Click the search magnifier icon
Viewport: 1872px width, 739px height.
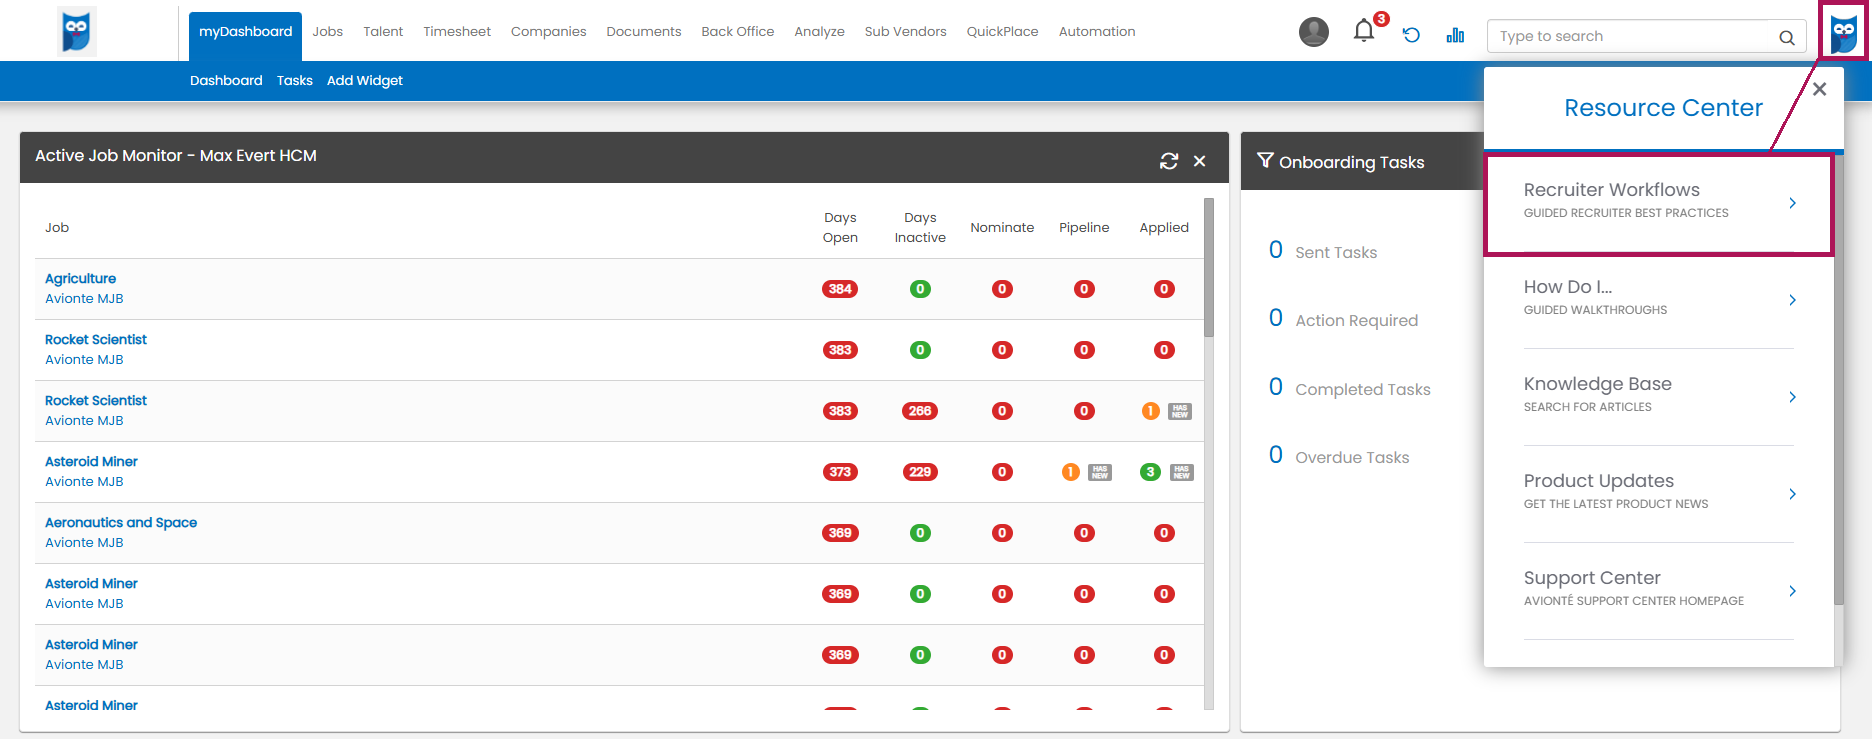[x=1786, y=38]
